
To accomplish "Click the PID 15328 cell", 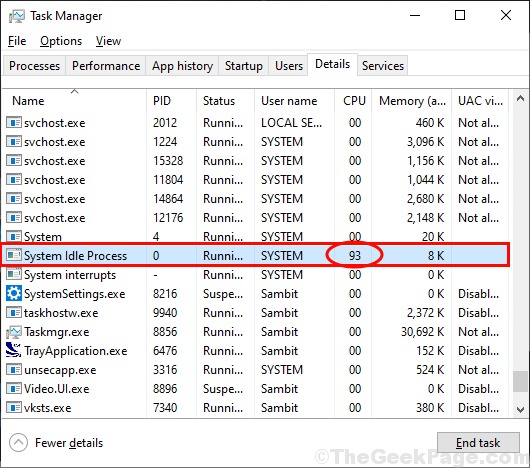I will (168, 161).
